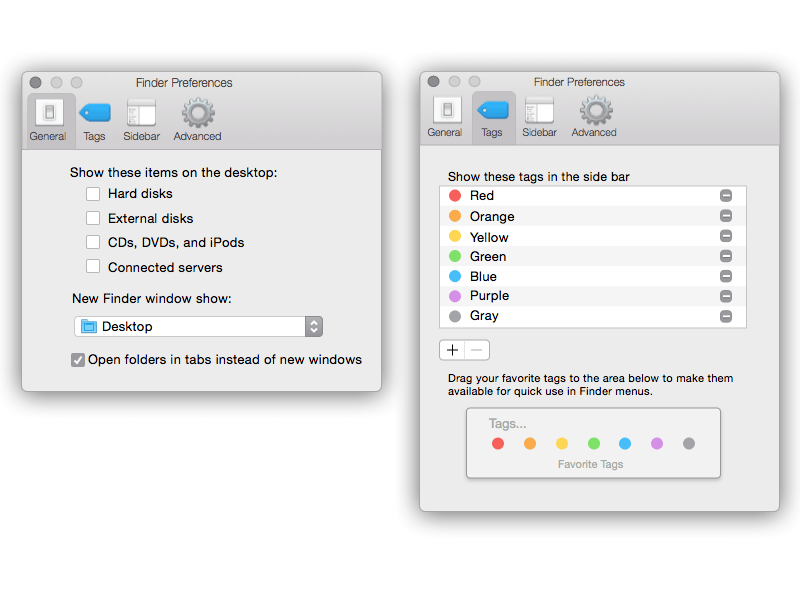The image size is (800, 600).
Task: Select the Red tag row
Action: (x=593, y=196)
